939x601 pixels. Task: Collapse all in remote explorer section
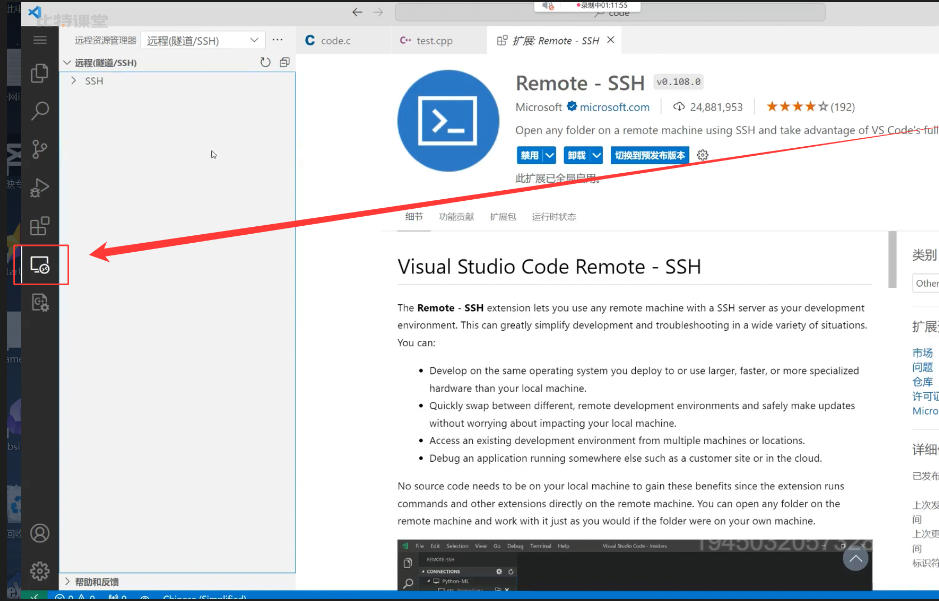(x=284, y=62)
